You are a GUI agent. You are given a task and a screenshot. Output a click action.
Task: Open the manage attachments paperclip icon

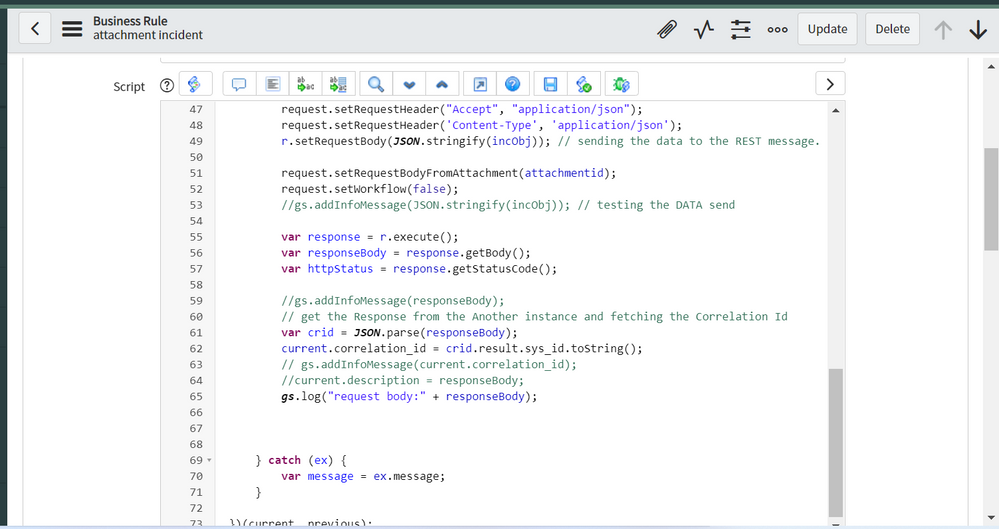(x=666, y=29)
